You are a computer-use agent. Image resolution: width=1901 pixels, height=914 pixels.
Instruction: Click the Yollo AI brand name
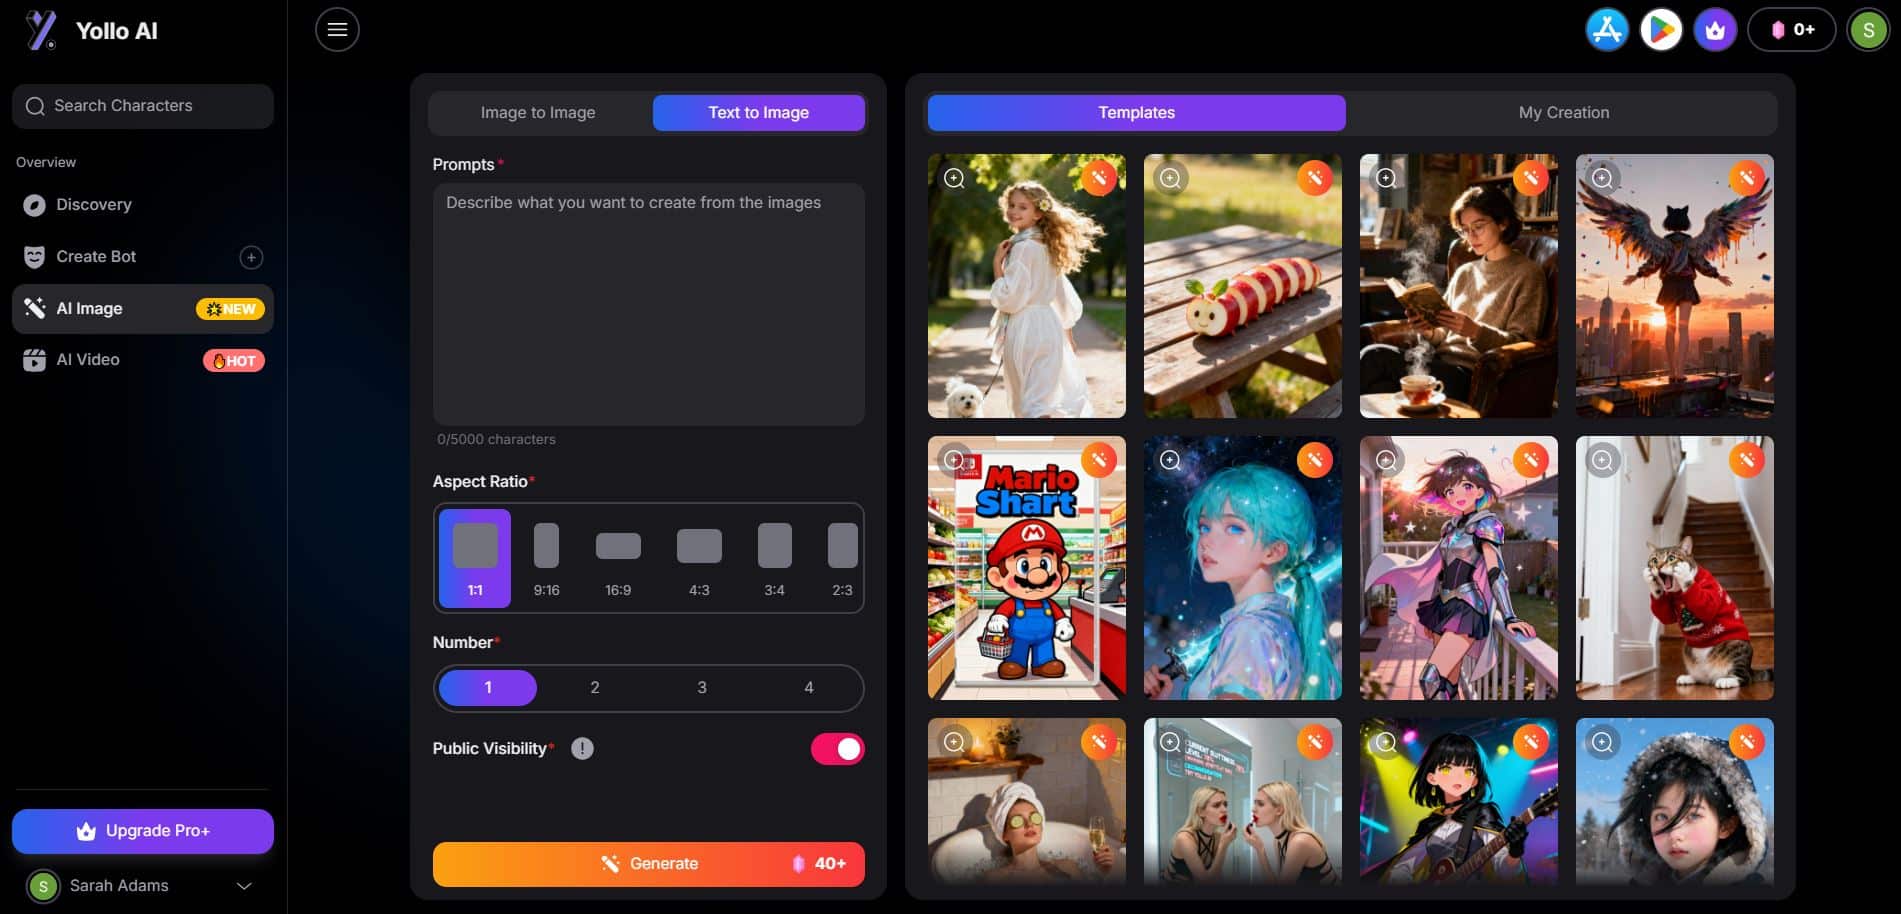coord(117,31)
